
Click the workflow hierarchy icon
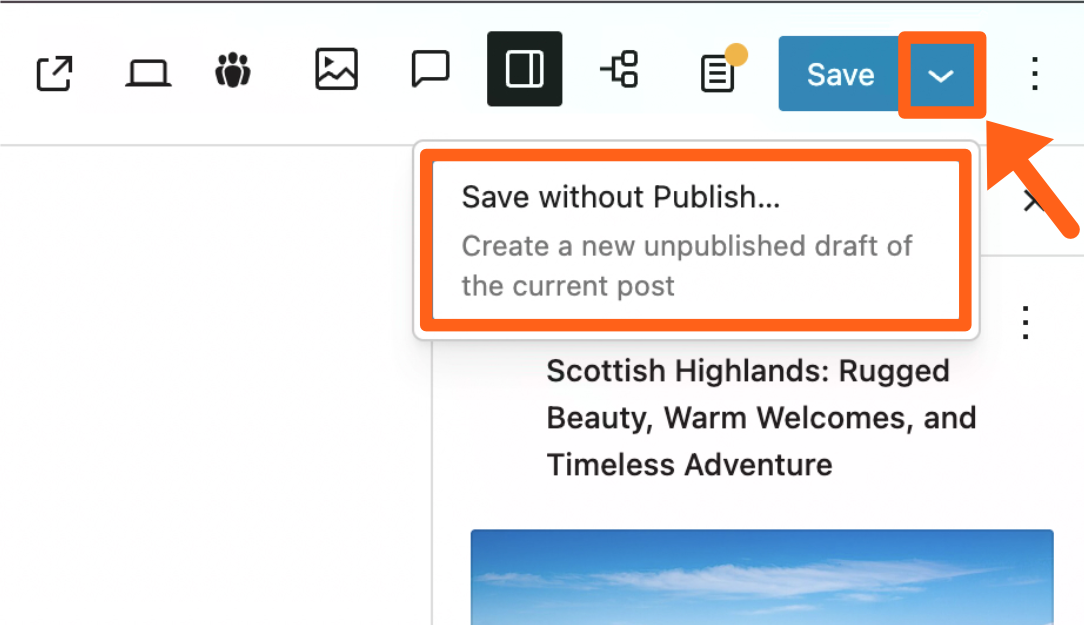tap(619, 70)
